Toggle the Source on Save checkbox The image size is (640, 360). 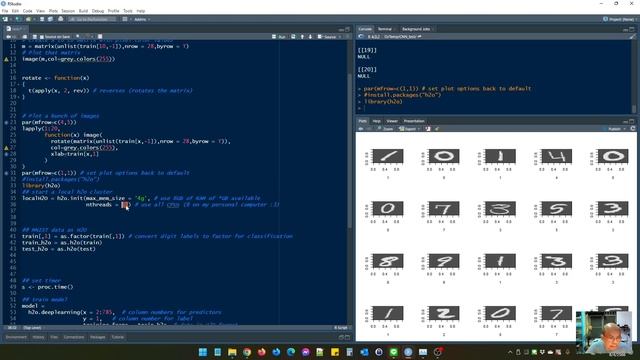tap(42, 37)
